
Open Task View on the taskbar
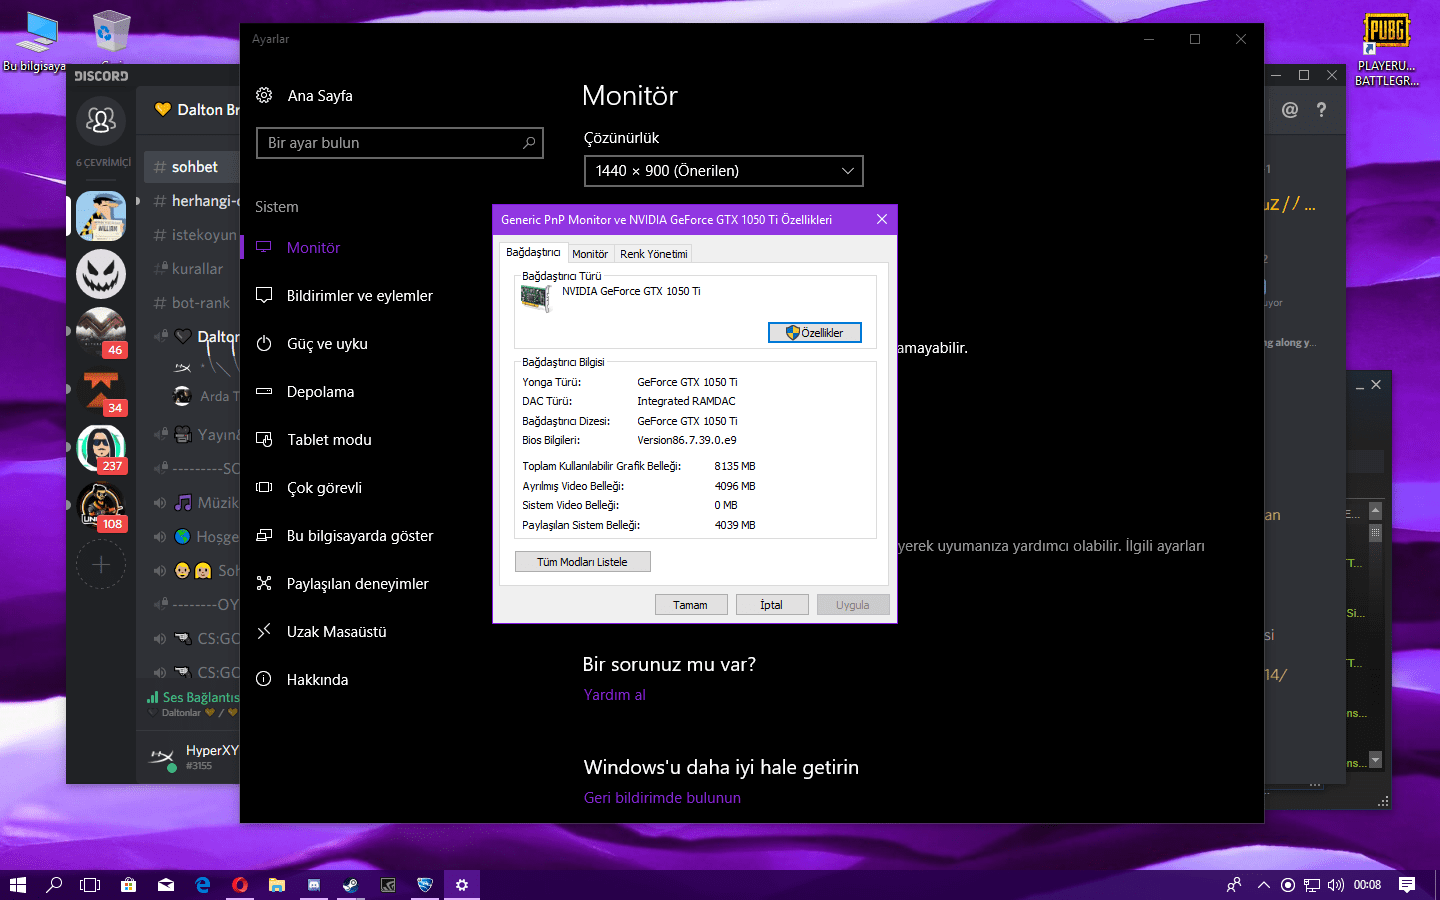pyautogui.click(x=90, y=885)
